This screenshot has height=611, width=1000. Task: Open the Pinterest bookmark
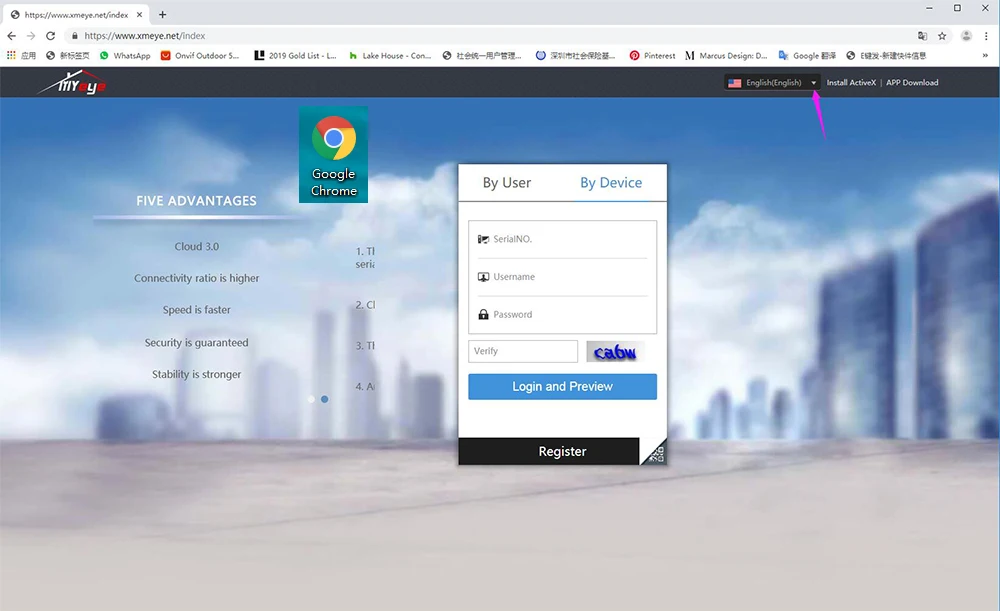pos(652,55)
